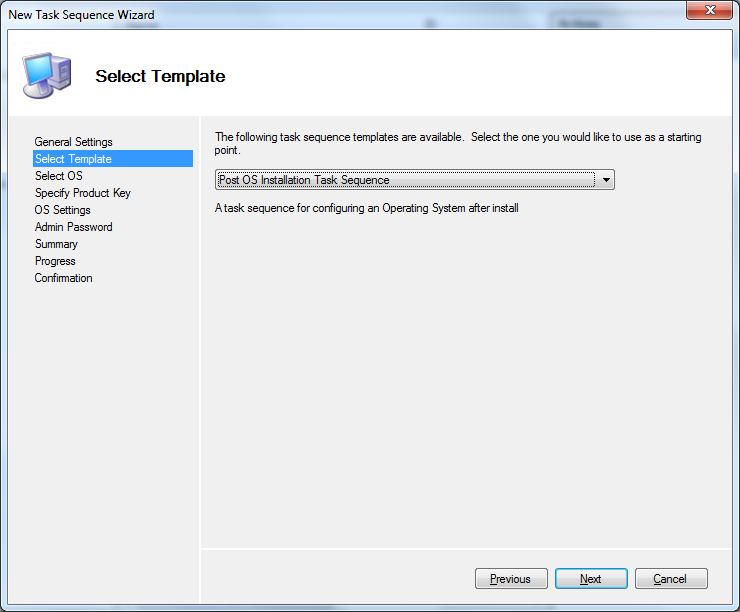Select Admin Password step
Image resolution: width=740 pixels, height=612 pixels.
pos(73,227)
